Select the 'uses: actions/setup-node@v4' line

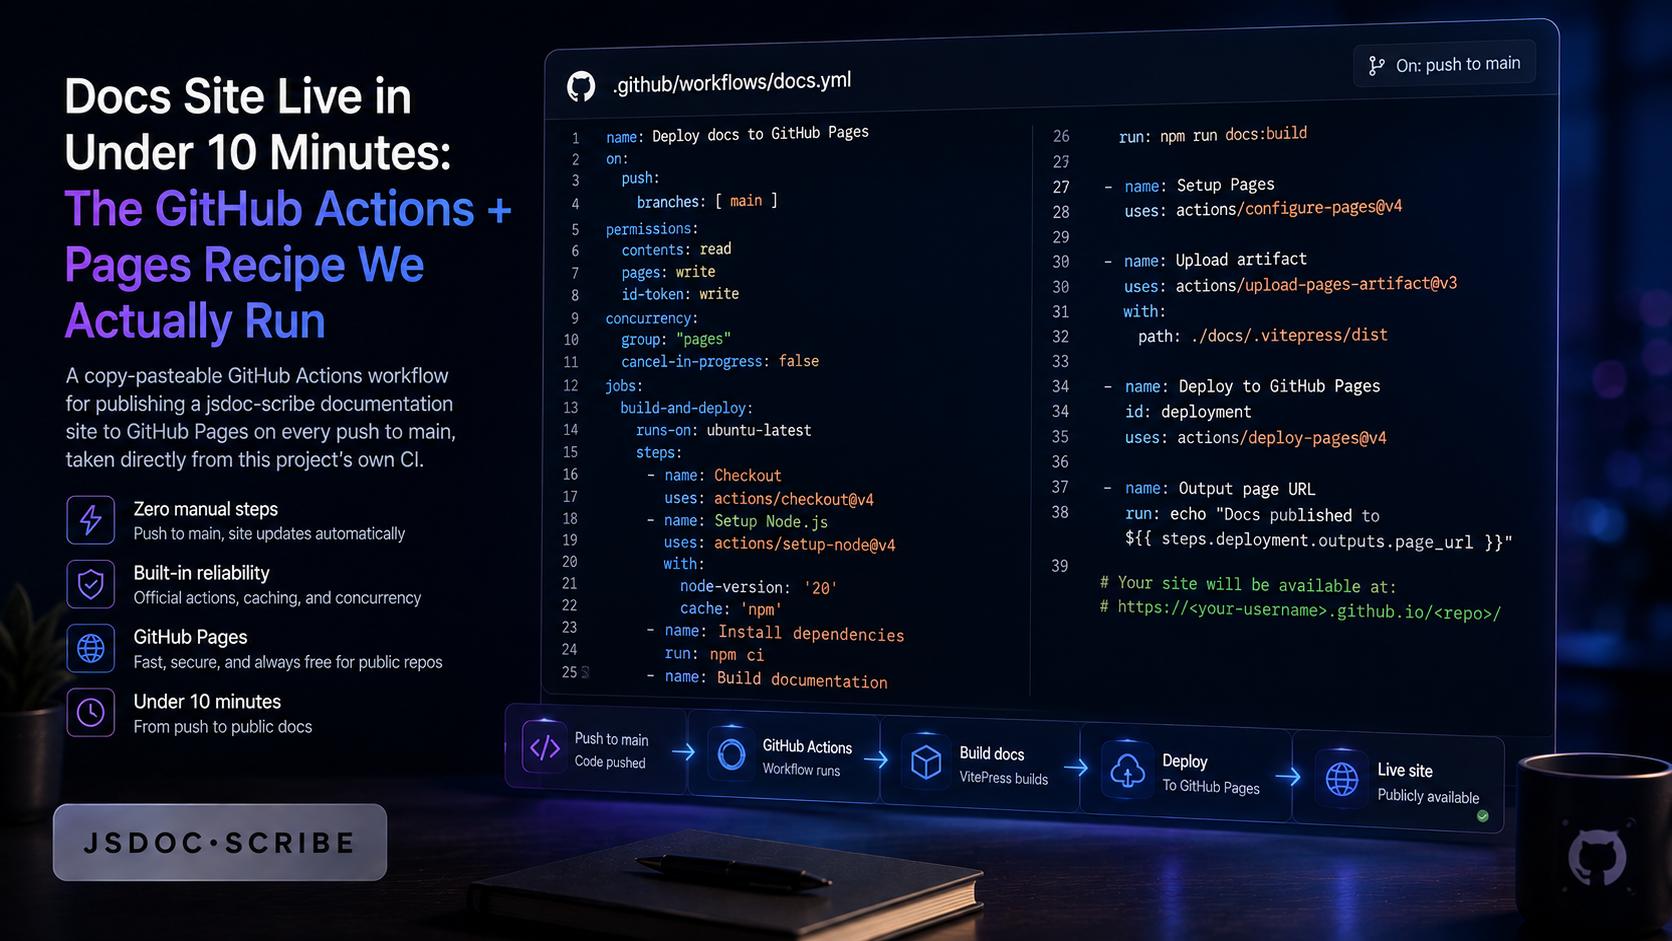[780, 543]
